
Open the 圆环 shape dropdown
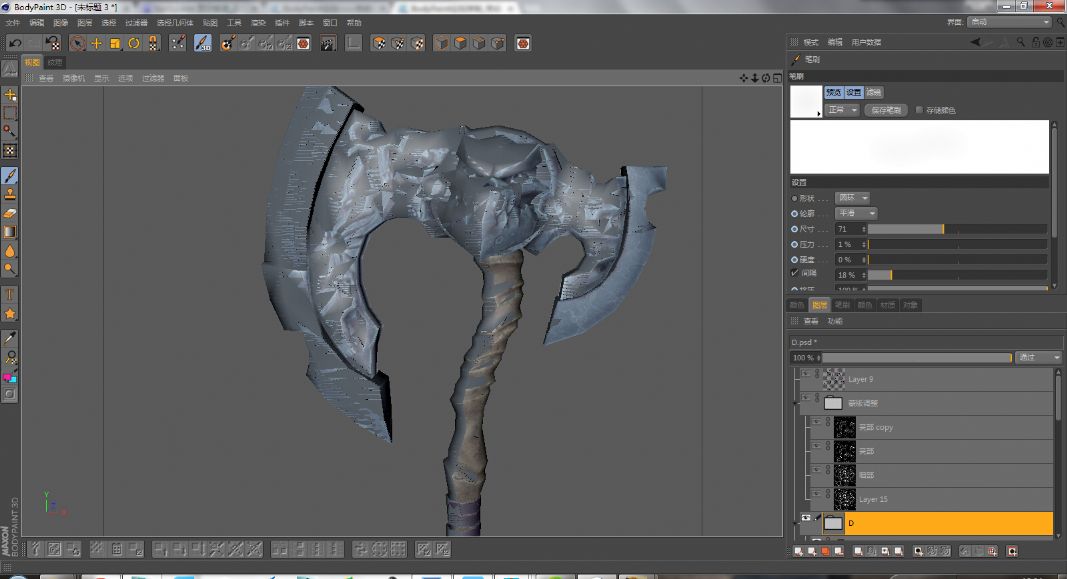click(853, 198)
